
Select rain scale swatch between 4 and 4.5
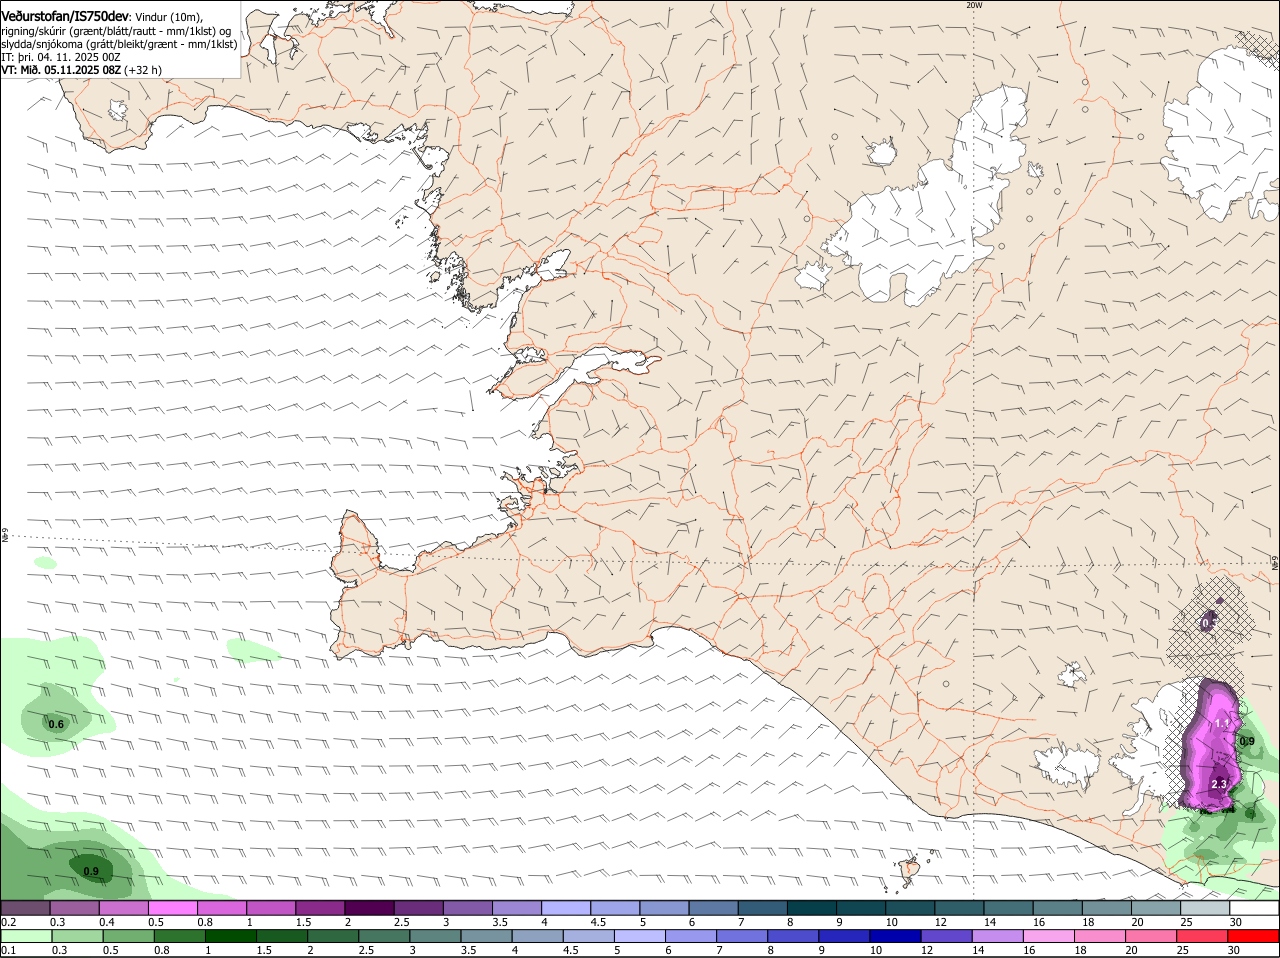click(x=537, y=936)
